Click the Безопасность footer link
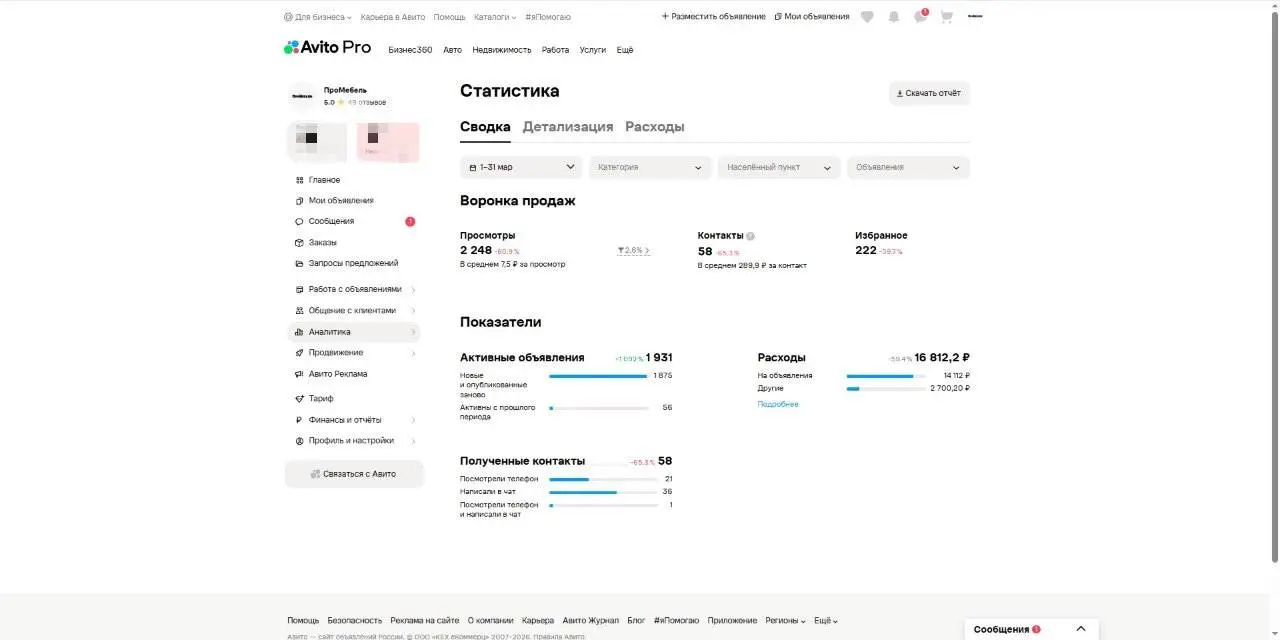The image size is (1280, 640). (x=355, y=621)
